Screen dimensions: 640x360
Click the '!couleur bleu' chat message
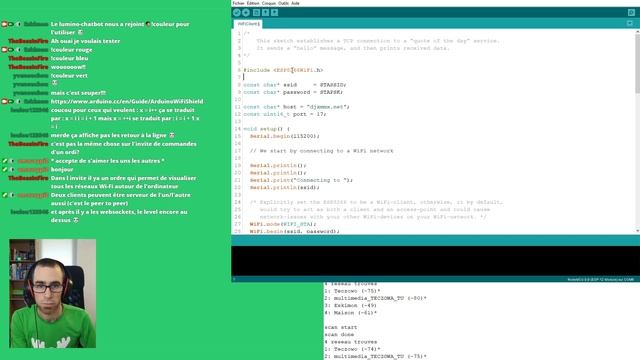(69, 58)
